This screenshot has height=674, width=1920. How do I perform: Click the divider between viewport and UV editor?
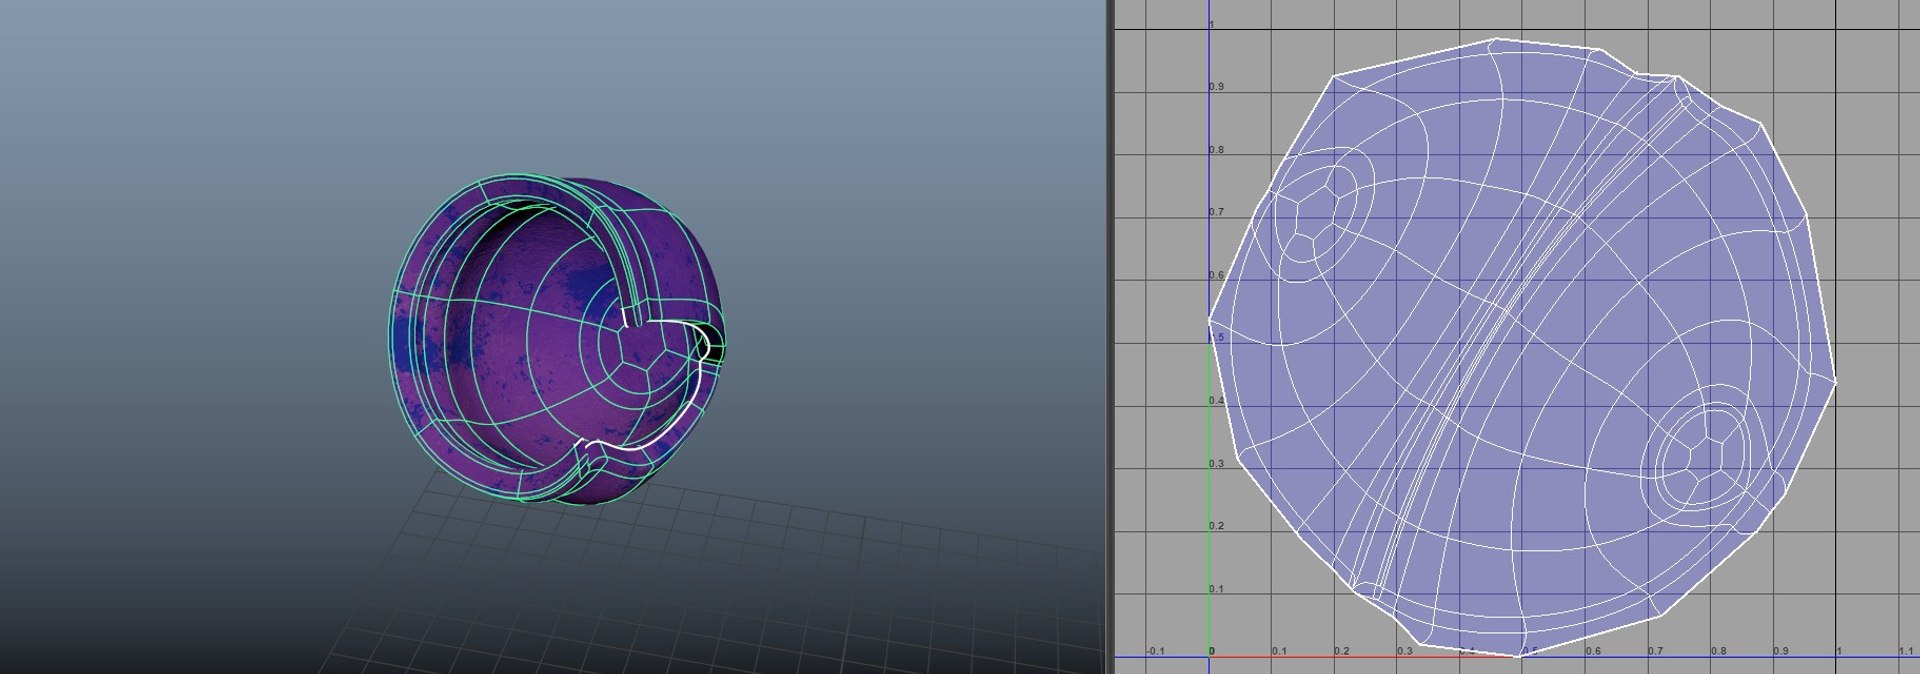coord(1108,337)
